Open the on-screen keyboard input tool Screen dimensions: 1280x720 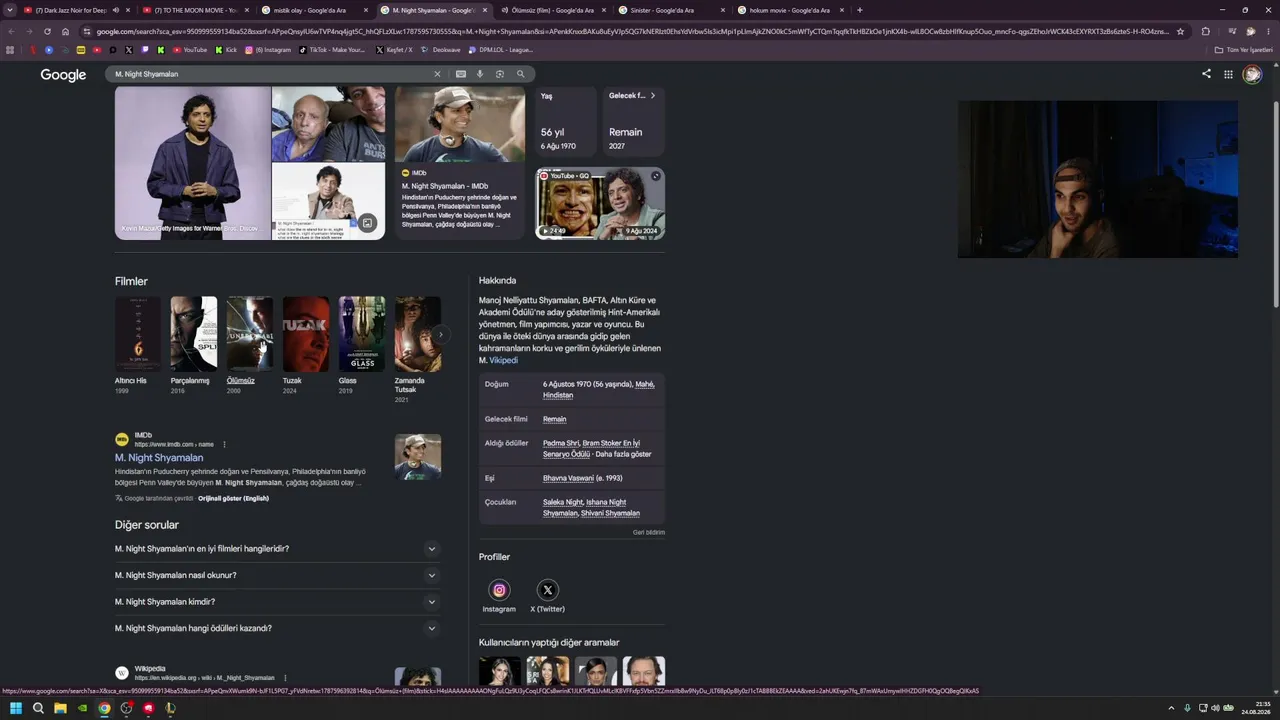(461, 74)
